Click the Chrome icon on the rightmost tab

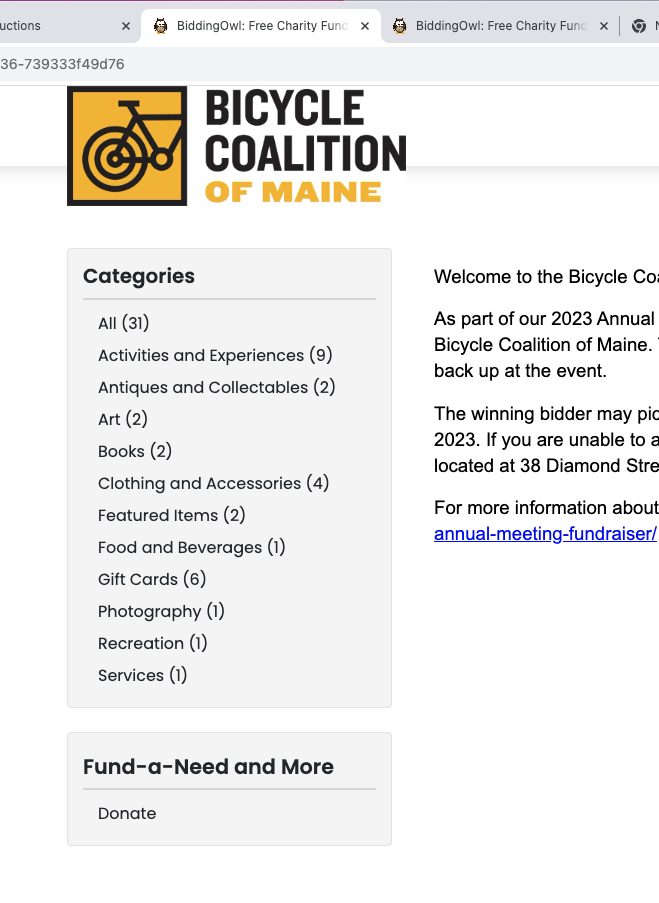tap(638, 26)
